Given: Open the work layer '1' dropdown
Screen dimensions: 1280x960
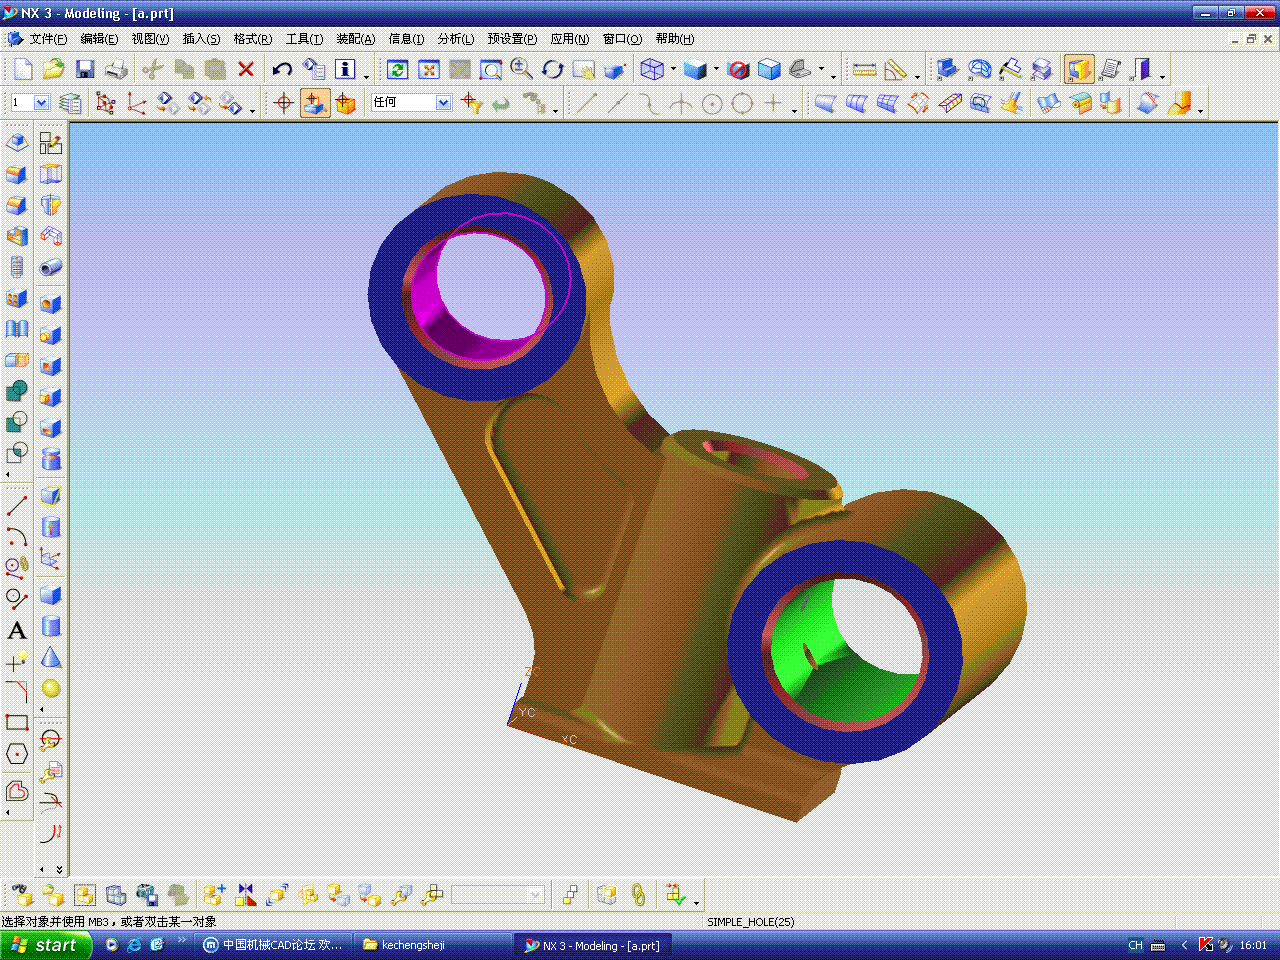Looking at the screenshot, I should click(x=41, y=103).
